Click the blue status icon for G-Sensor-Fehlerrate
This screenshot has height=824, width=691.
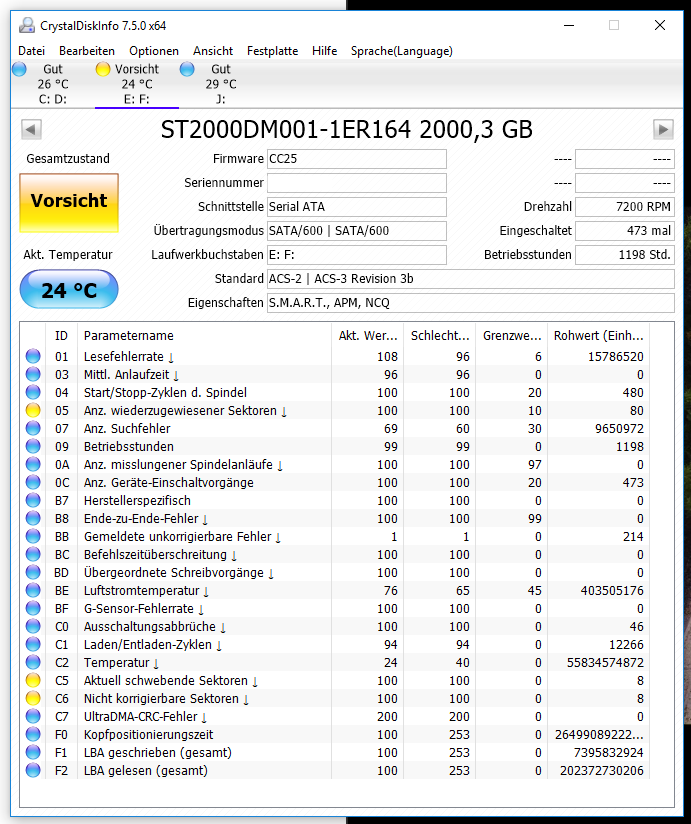click(33, 609)
